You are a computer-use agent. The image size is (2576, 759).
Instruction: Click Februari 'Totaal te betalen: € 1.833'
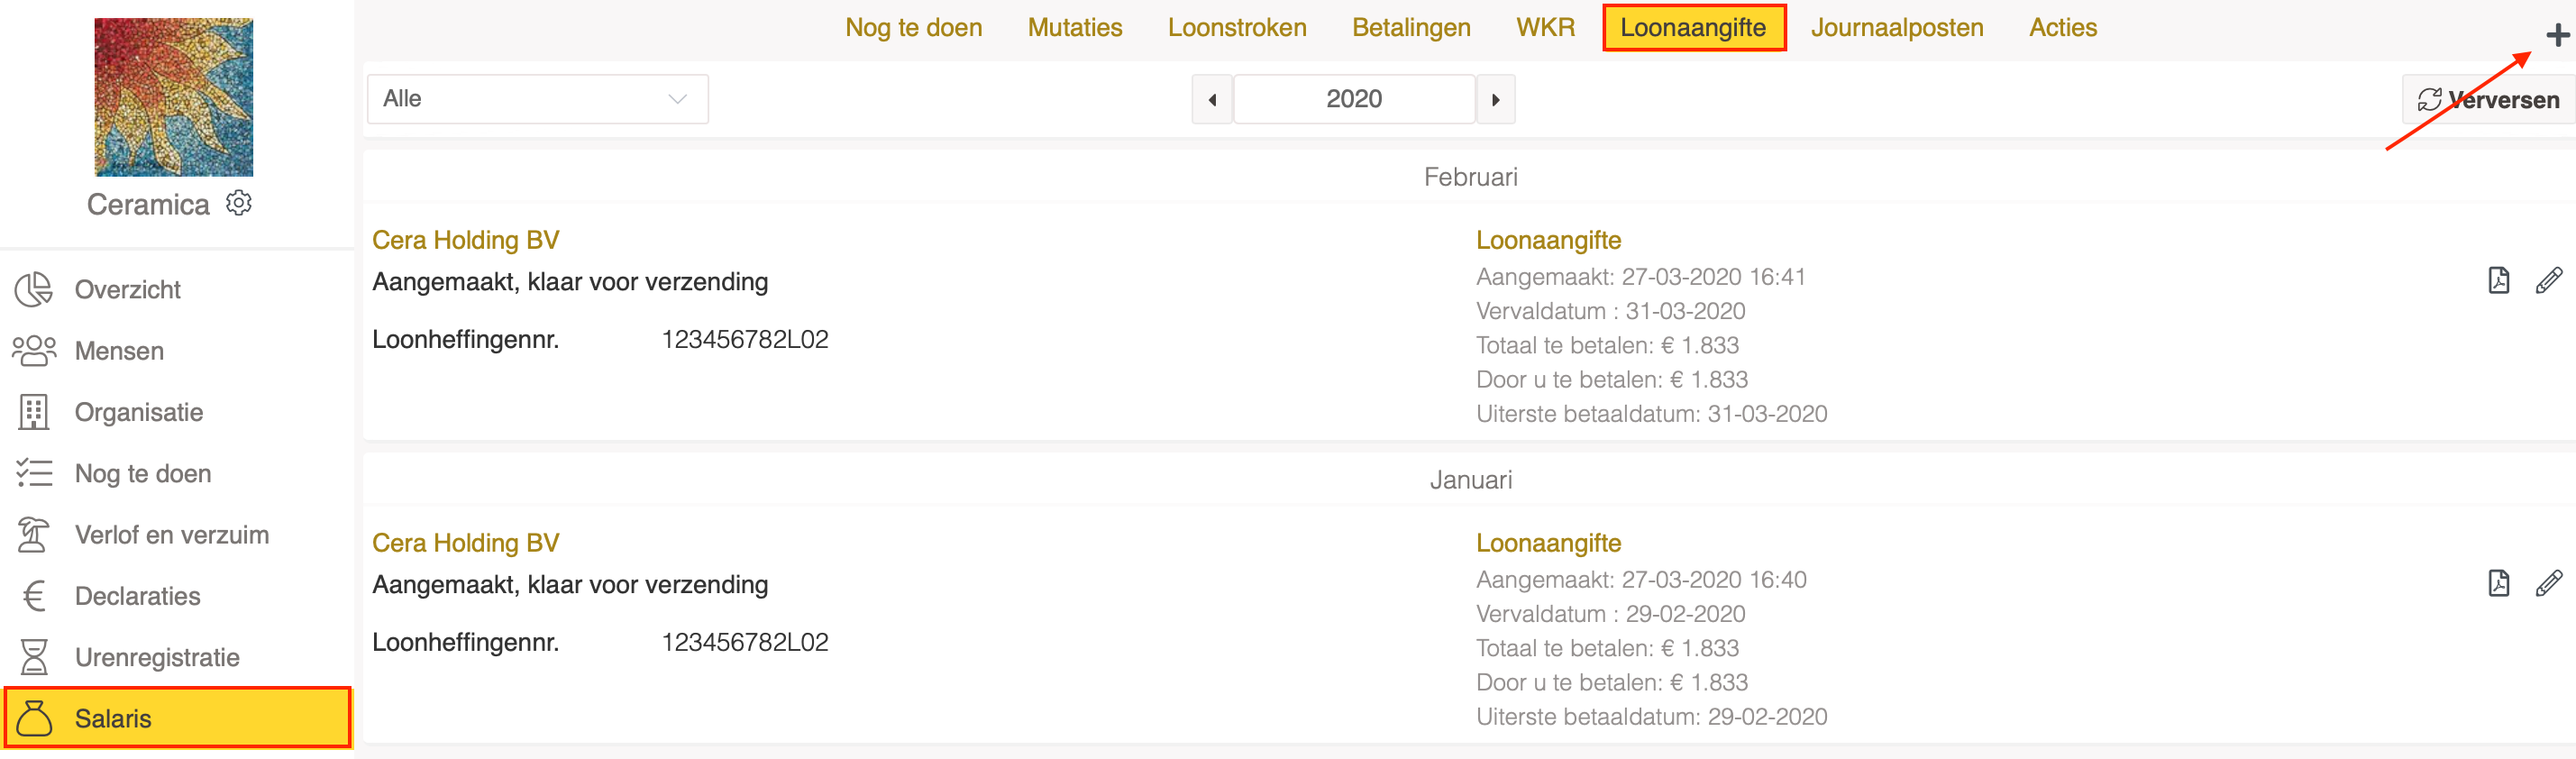1607,346
